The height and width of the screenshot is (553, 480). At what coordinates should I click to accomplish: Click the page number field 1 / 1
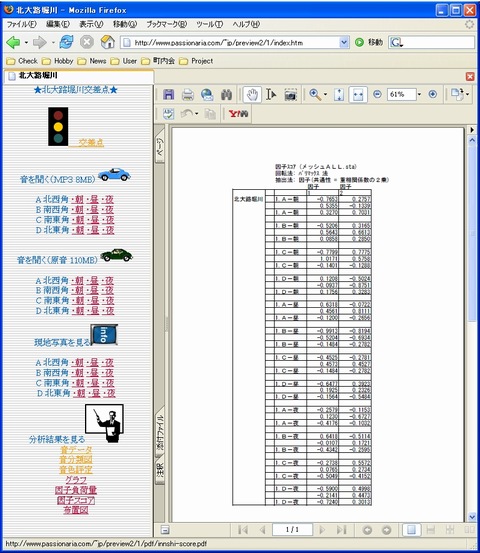pos(292,529)
